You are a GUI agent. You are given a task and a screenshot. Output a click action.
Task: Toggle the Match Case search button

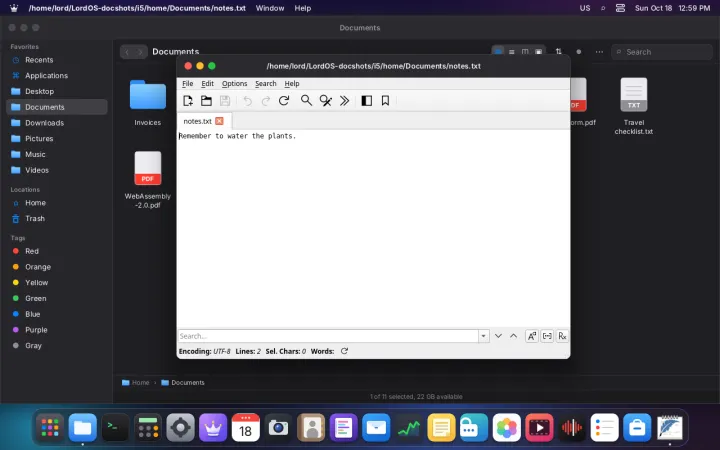[x=532, y=336]
